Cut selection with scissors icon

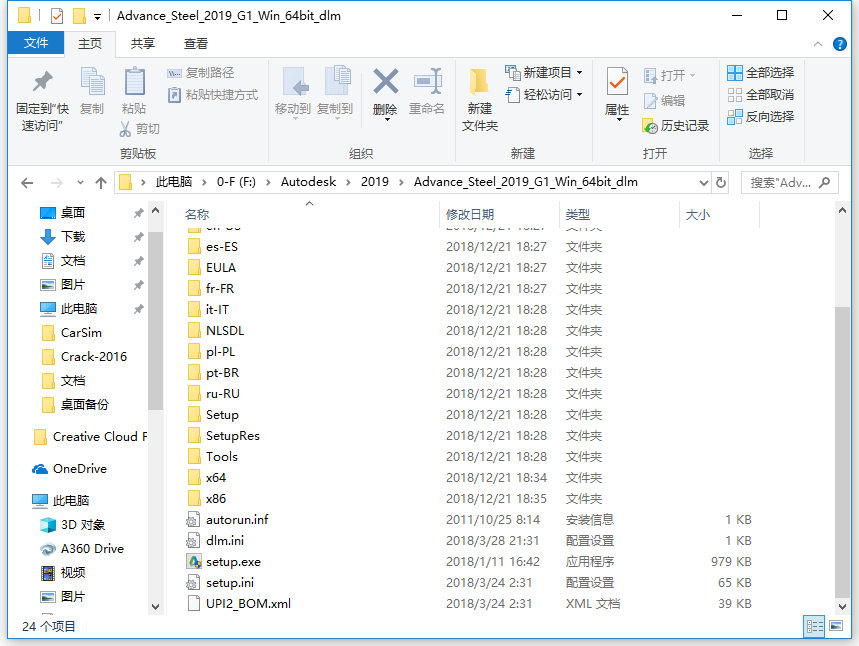coord(125,129)
